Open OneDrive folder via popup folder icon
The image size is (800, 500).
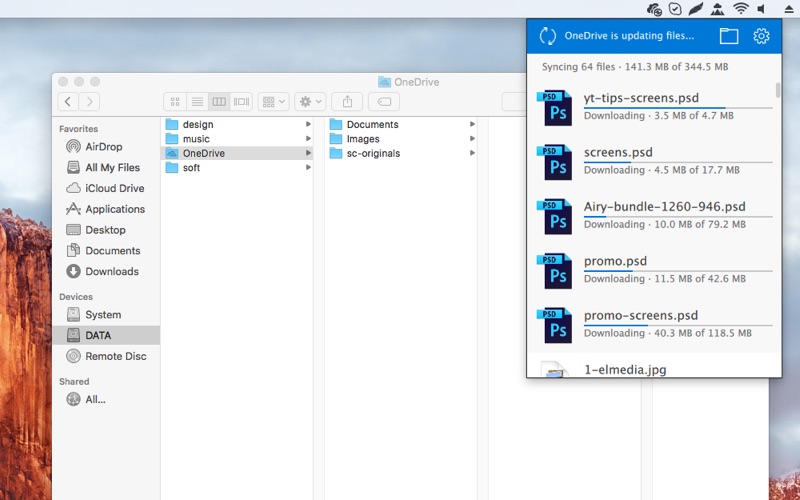[729, 36]
